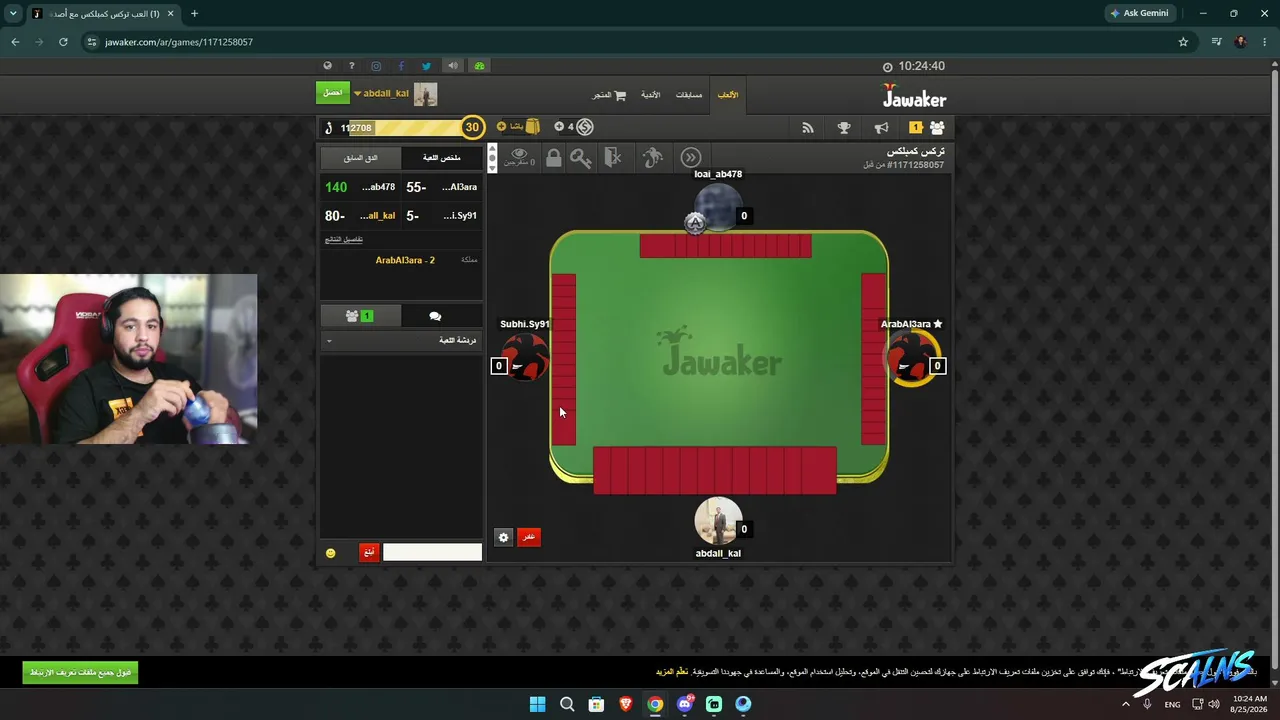
Task: Toggle the green speedometer icon
Action: click(x=479, y=66)
